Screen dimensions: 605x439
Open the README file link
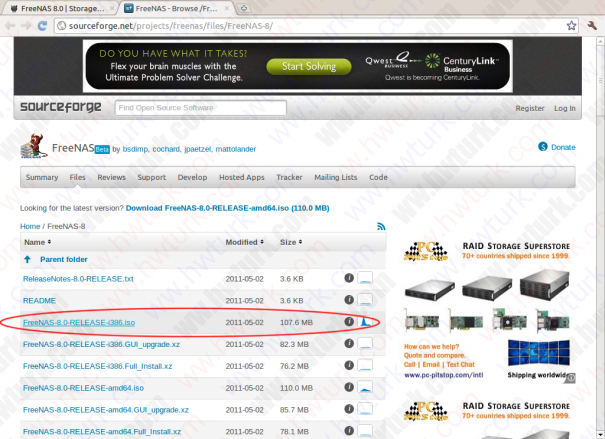pos(39,301)
